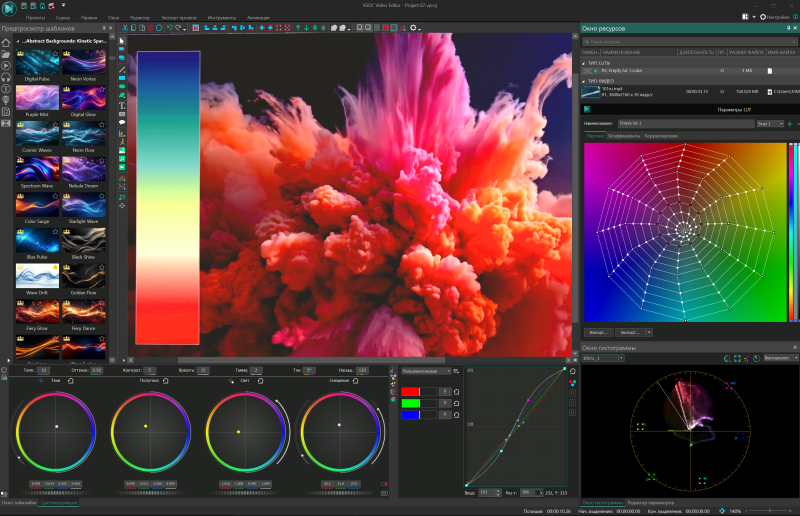Switch to the Редактор параметров tab

coord(651,503)
